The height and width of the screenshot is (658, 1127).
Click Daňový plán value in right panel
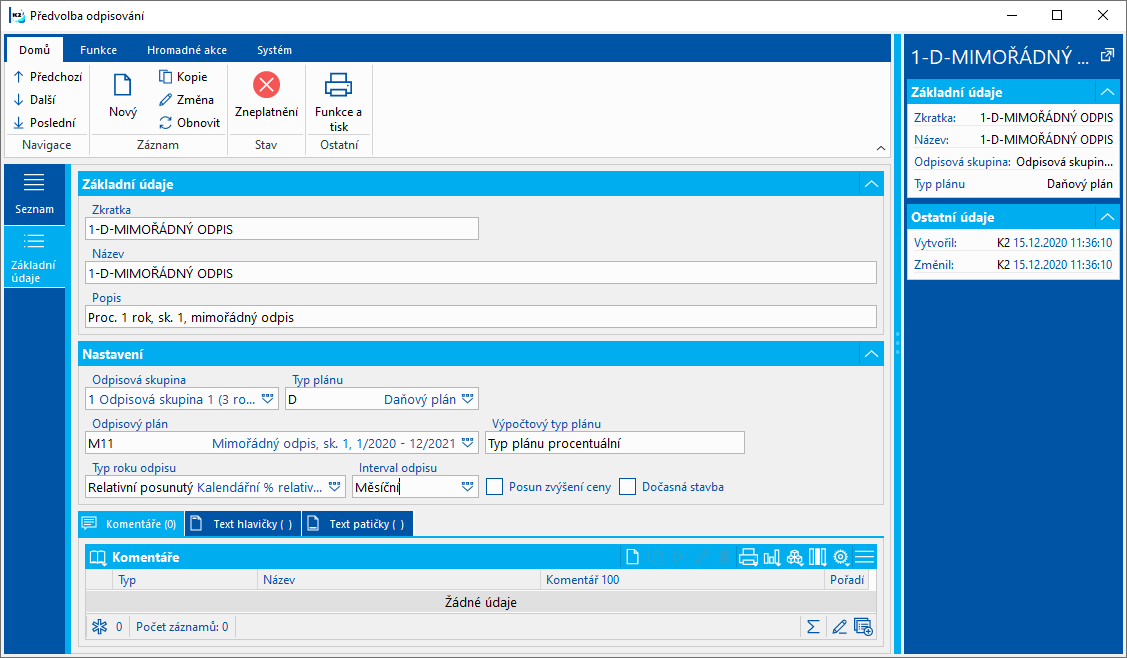(x=1080, y=183)
